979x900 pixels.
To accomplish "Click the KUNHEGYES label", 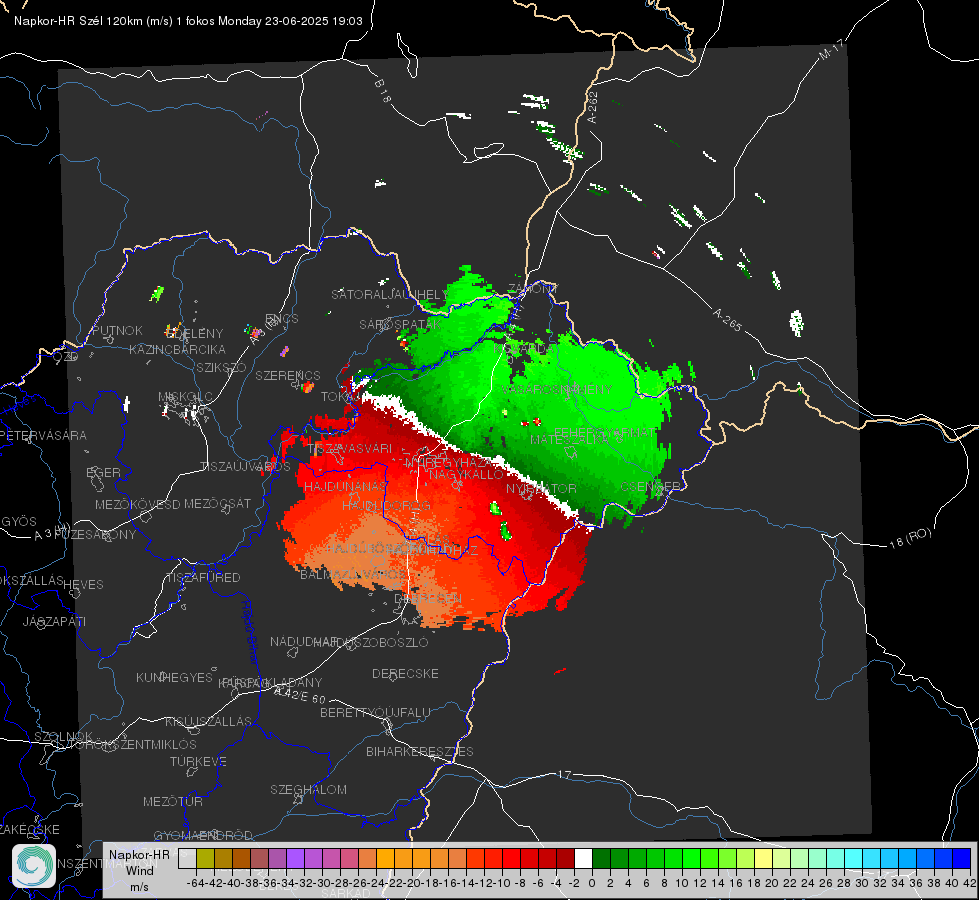I will tap(175, 677).
